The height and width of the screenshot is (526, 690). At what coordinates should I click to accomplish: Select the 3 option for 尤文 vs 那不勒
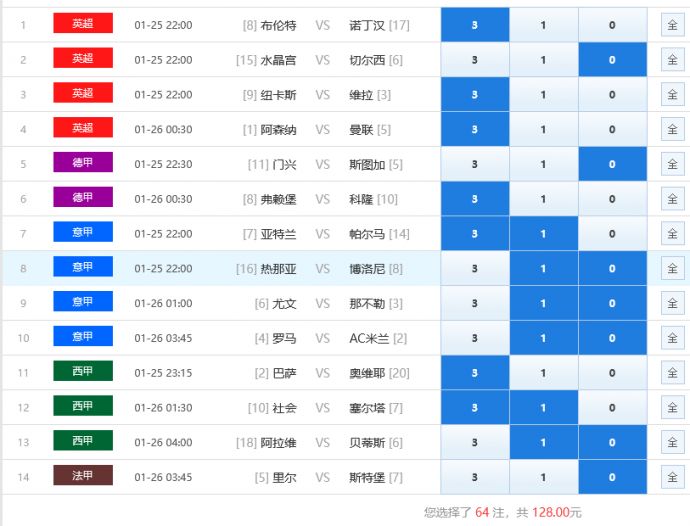pos(474,303)
